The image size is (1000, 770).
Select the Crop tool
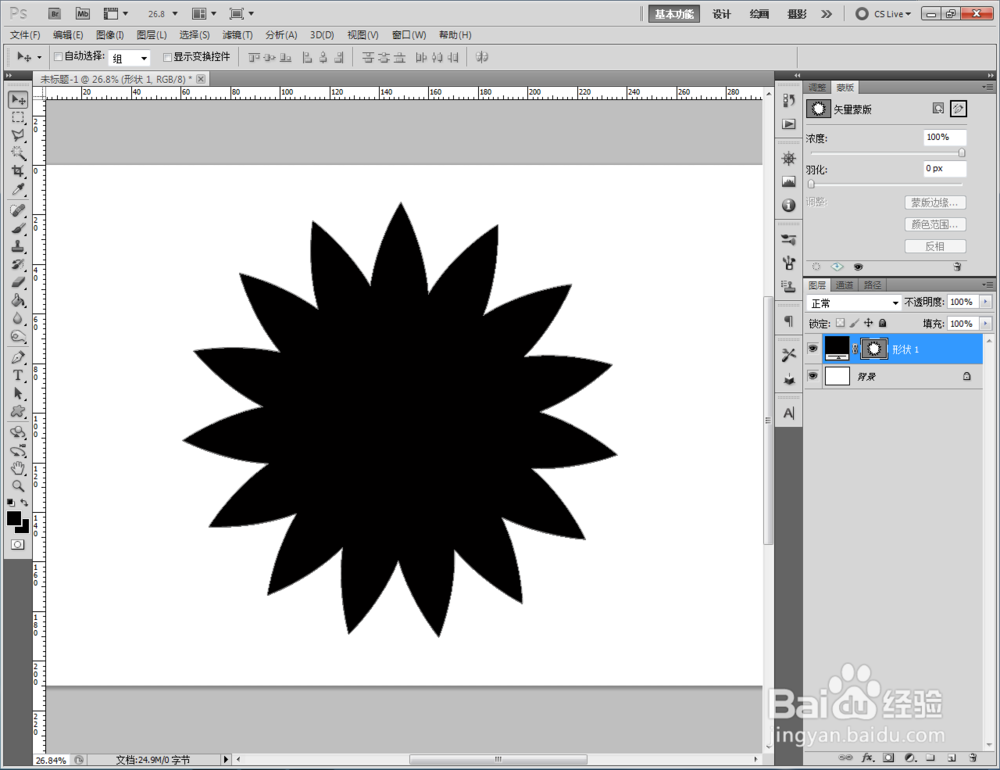(x=18, y=171)
